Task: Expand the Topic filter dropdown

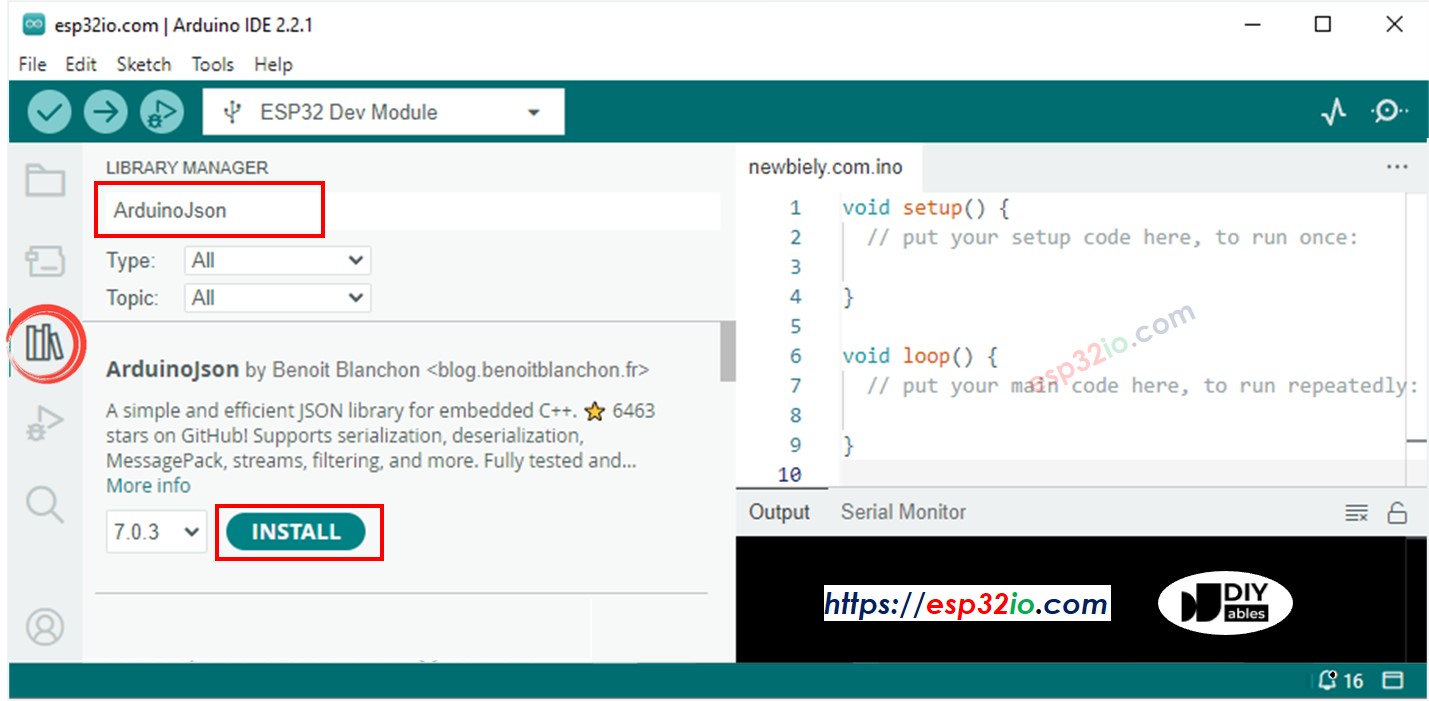Action: coord(277,297)
